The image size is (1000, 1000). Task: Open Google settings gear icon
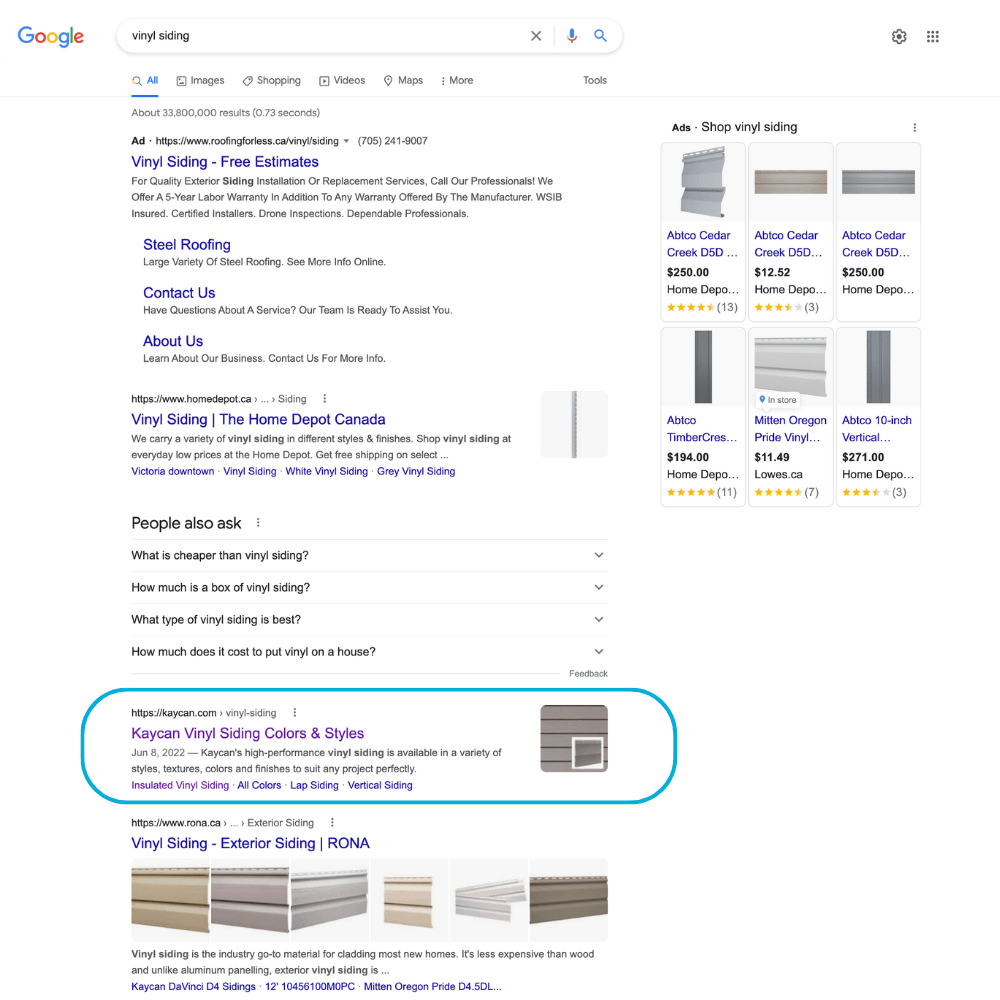(899, 36)
